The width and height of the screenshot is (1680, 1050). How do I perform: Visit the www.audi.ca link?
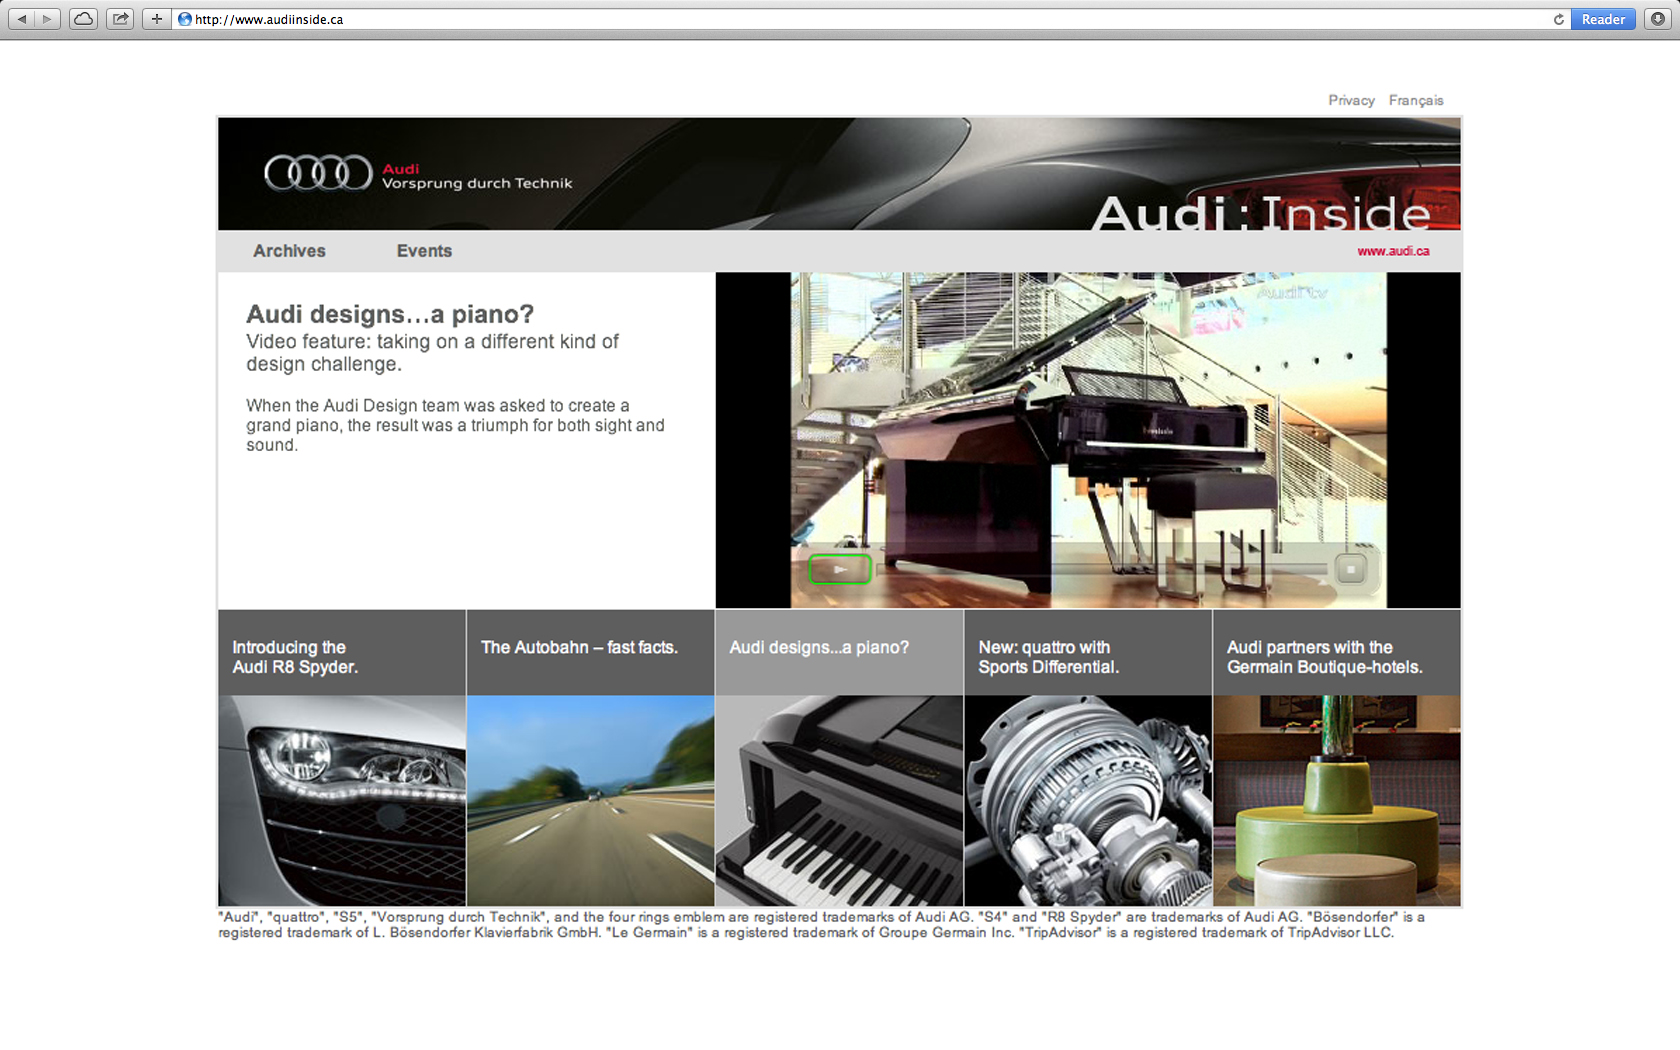pos(1392,251)
